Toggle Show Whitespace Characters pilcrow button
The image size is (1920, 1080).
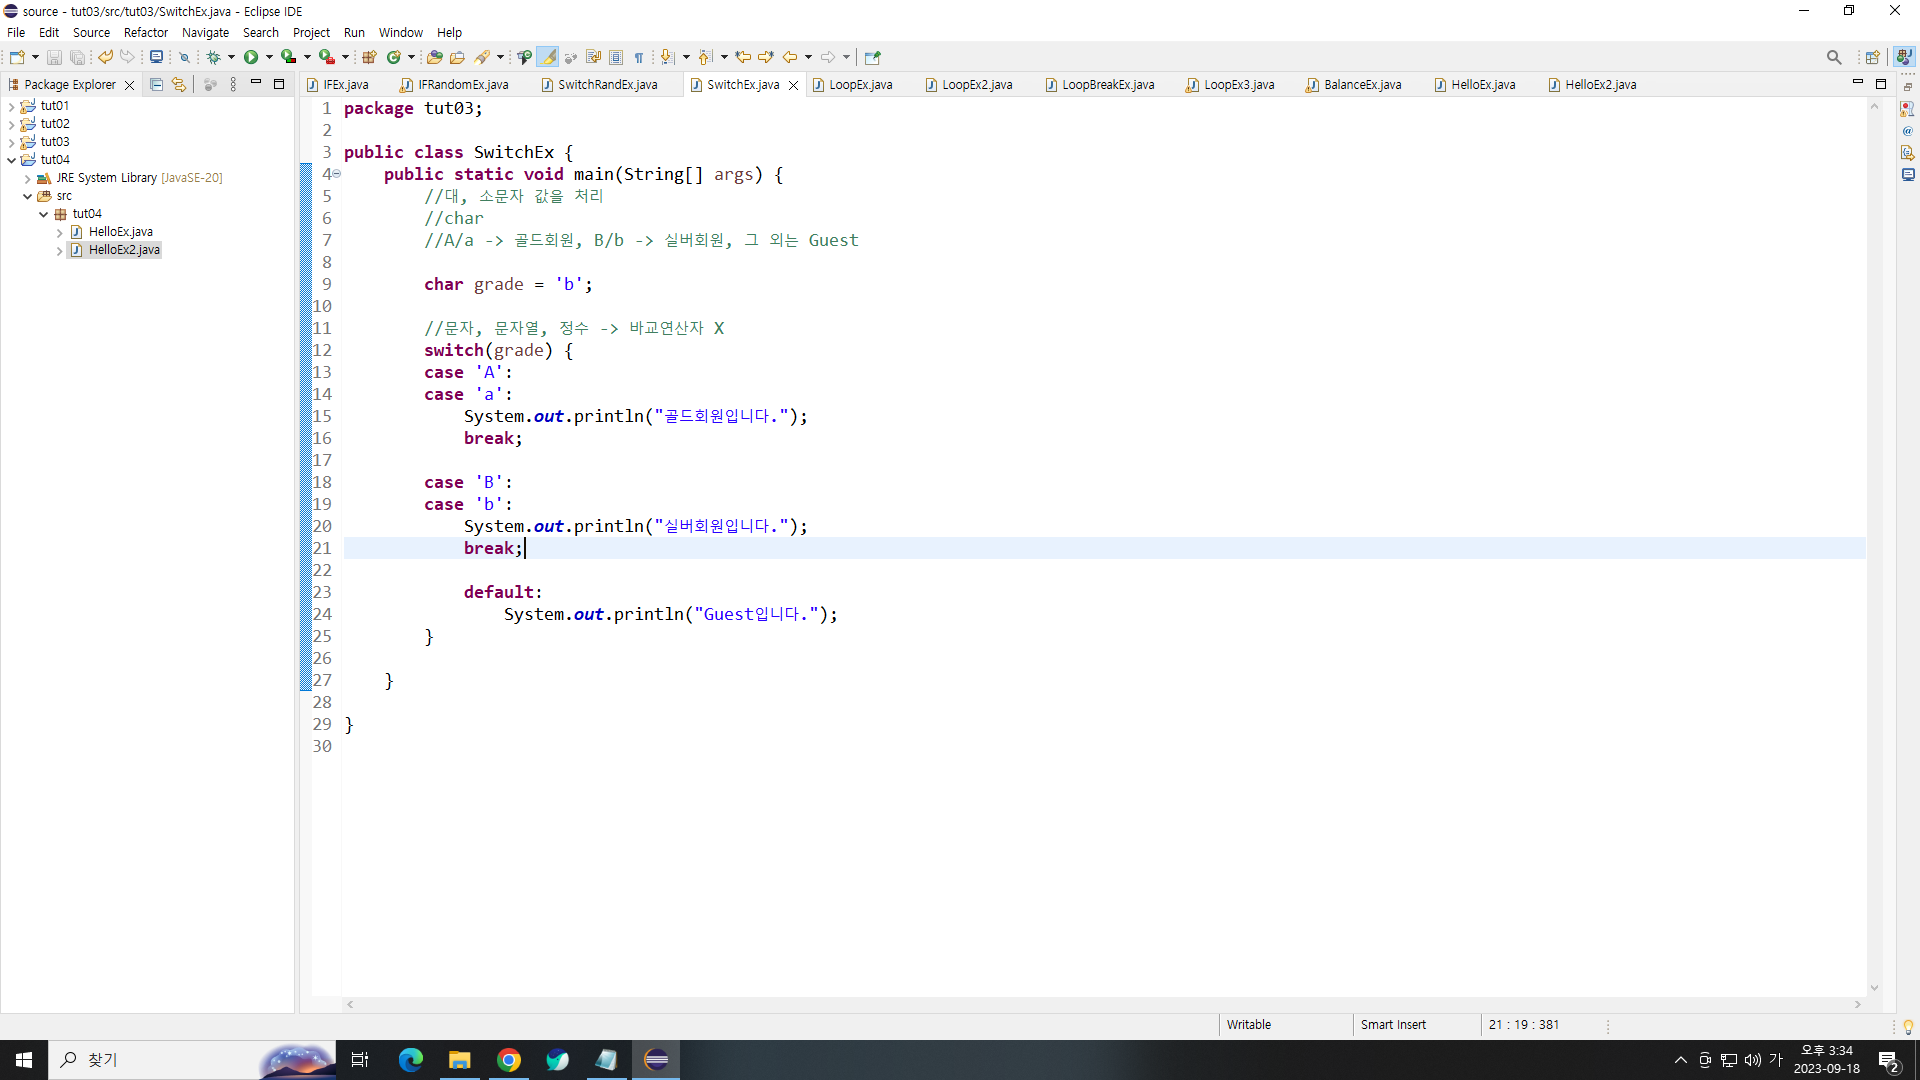pos(639,57)
